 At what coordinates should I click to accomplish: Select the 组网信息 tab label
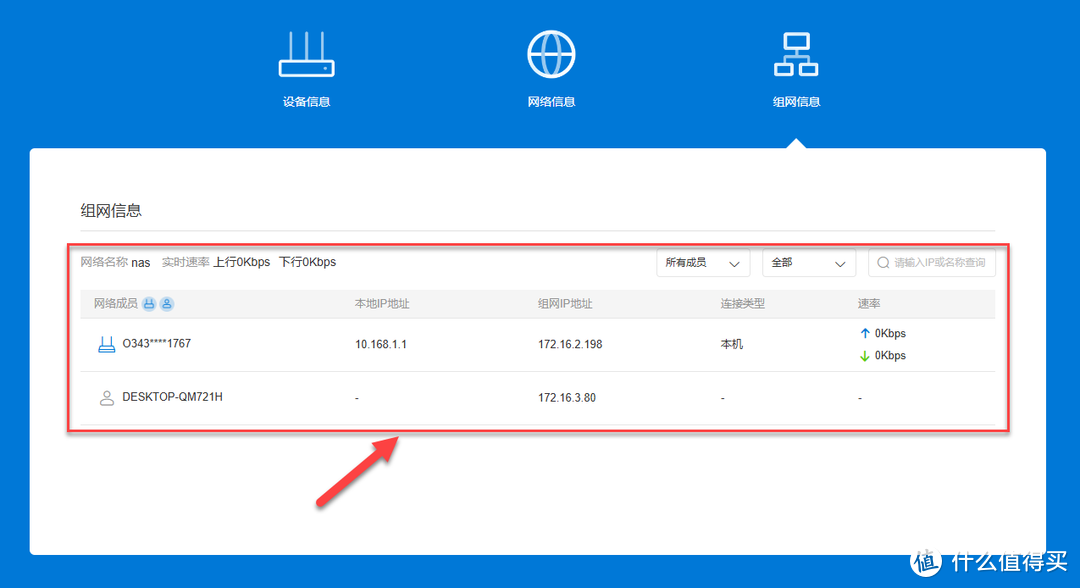796,102
